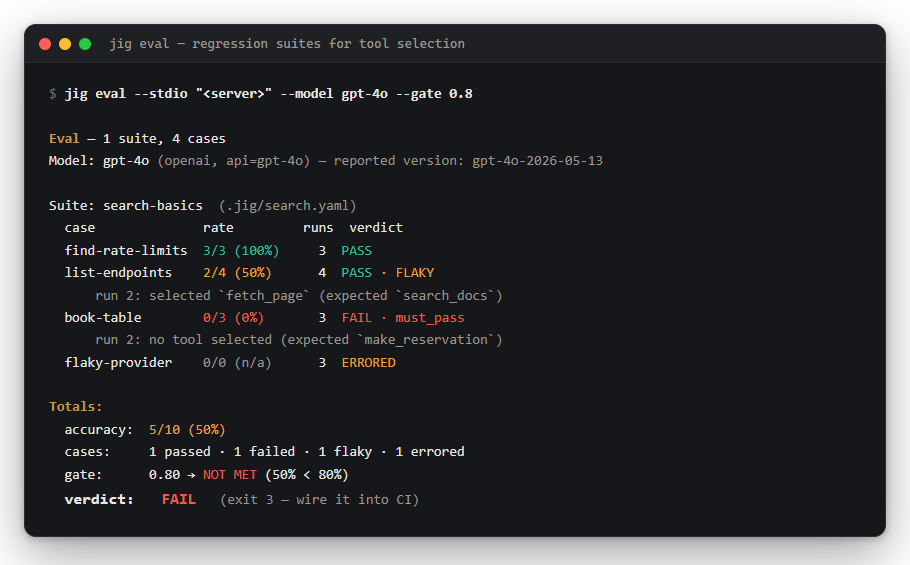Click the 'gate:' label

83,475
